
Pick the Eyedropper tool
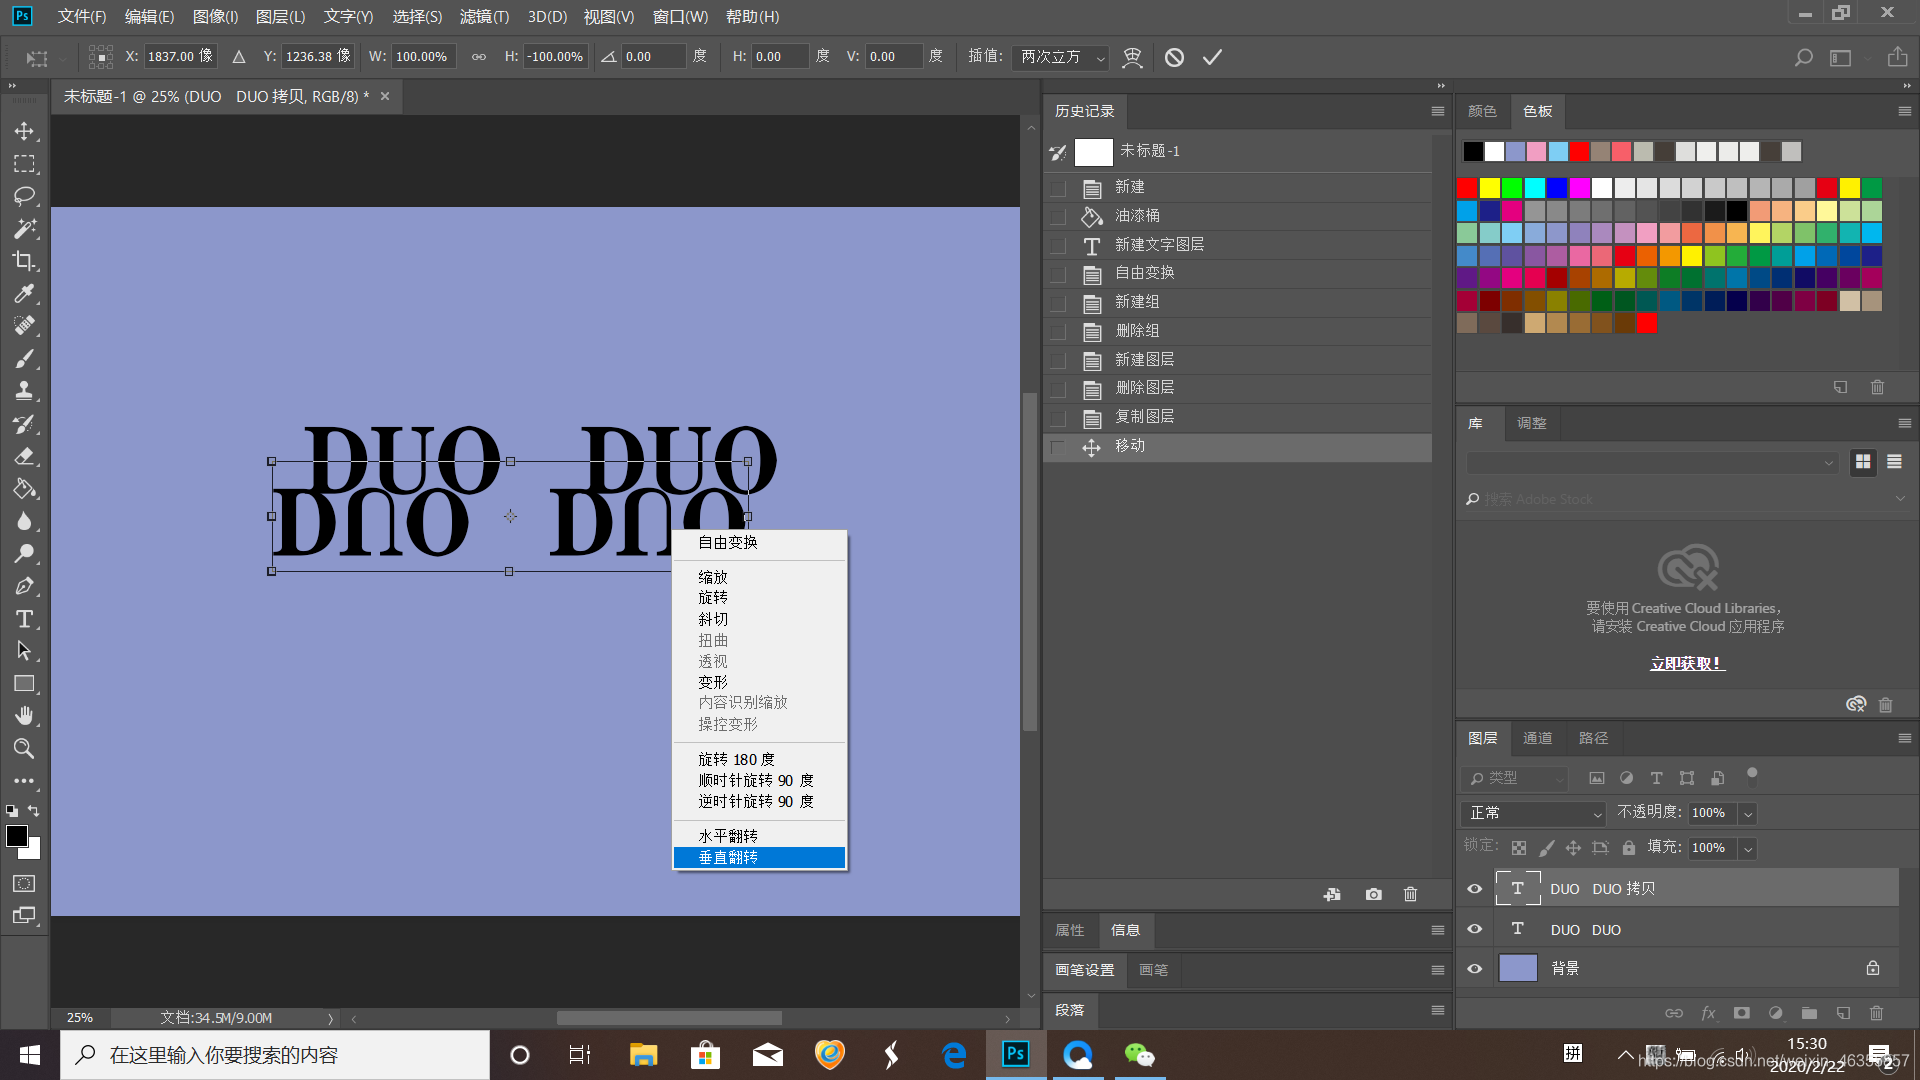click(x=24, y=293)
